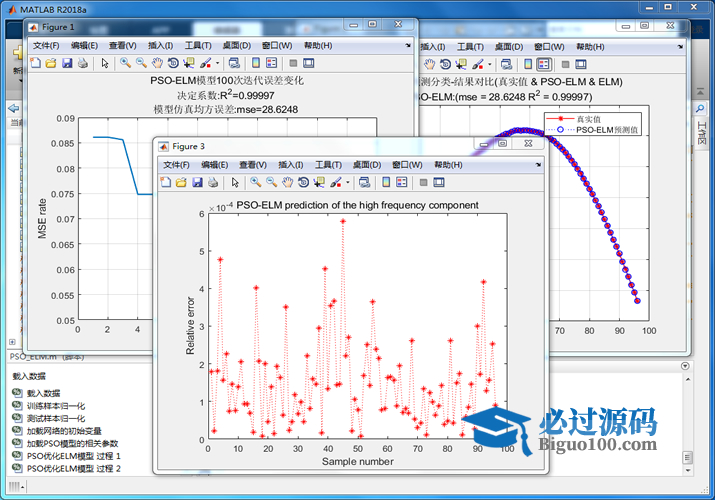Click Link Plot icon in Figure 3 toolbar
Image resolution: width=715 pixels, height=500 pixels.
[x=364, y=182]
